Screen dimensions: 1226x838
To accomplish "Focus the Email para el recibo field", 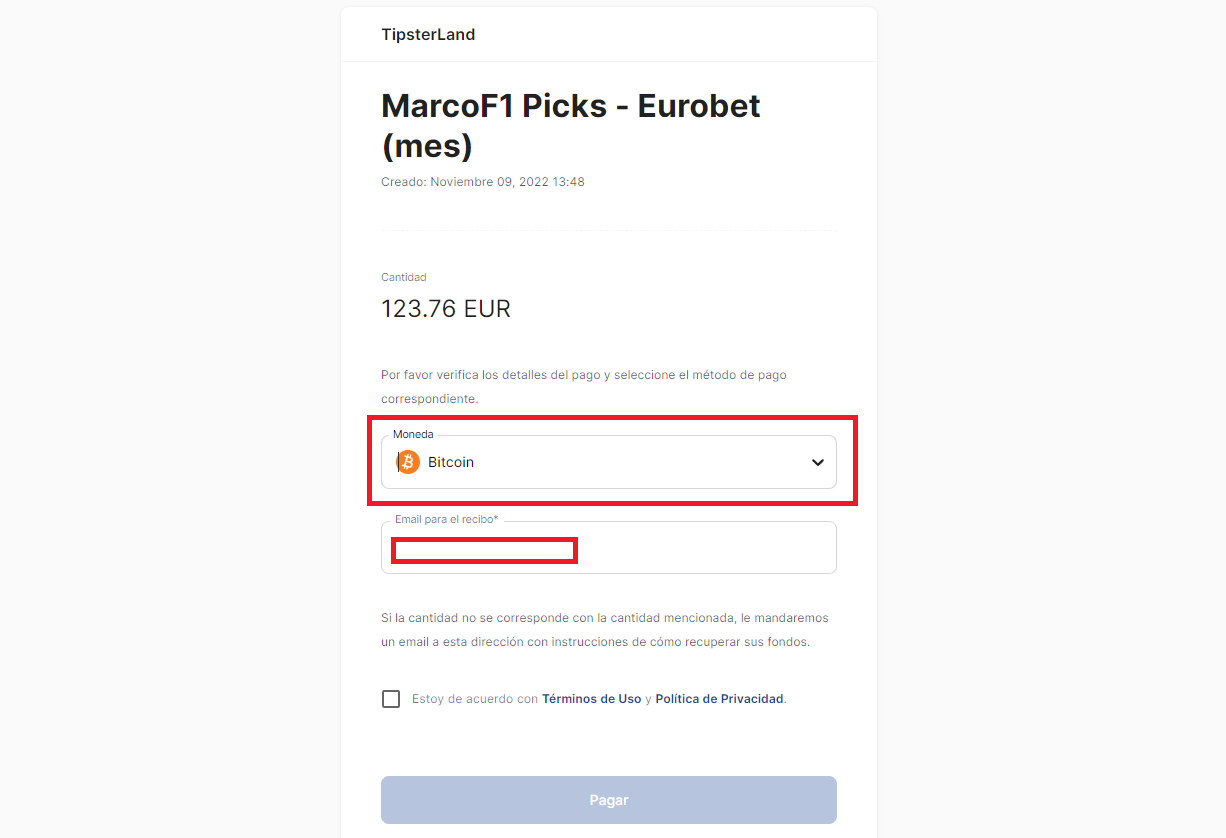I will pos(608,547).
